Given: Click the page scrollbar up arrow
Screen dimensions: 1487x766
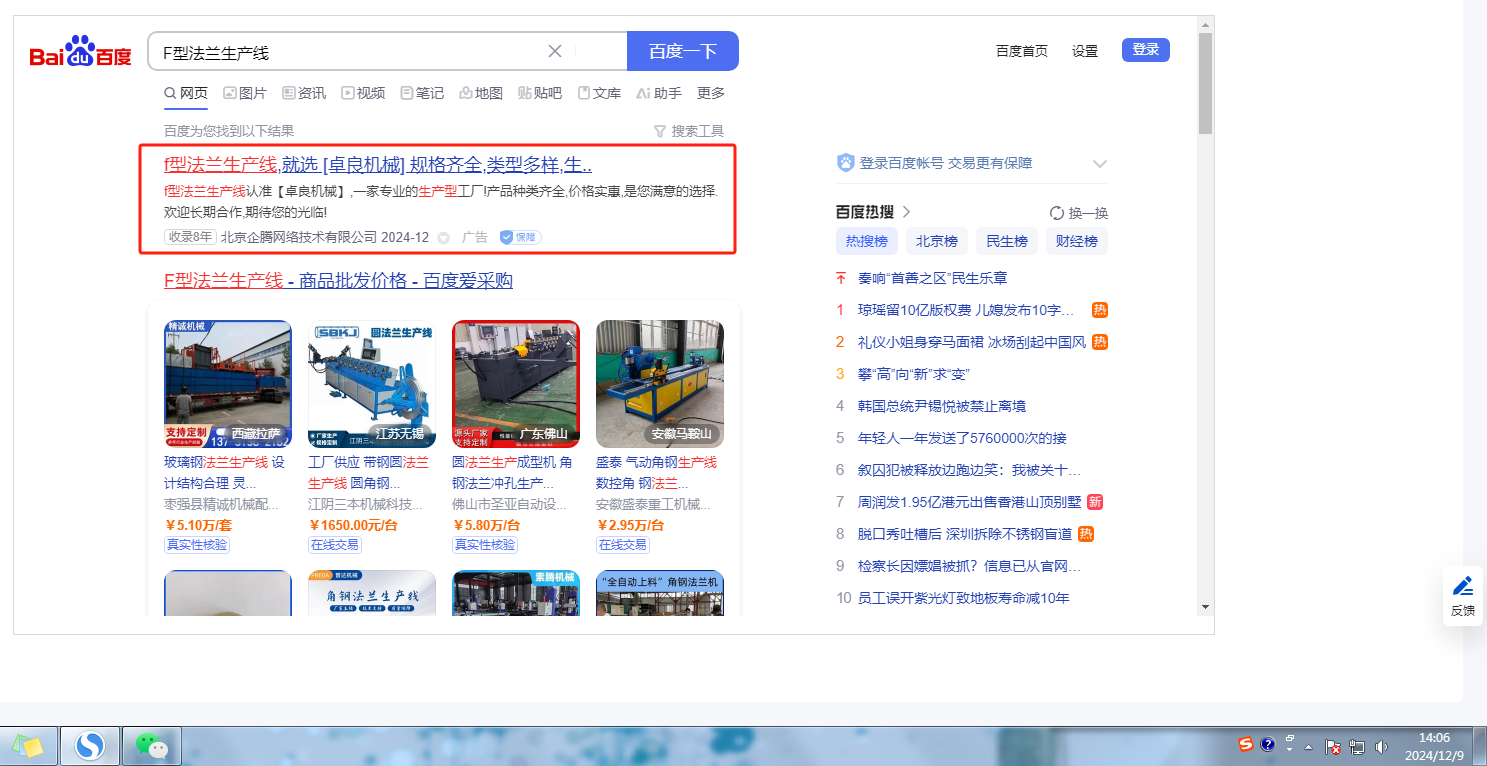Looking at the screenshot, I should (x=1205, y=24).
